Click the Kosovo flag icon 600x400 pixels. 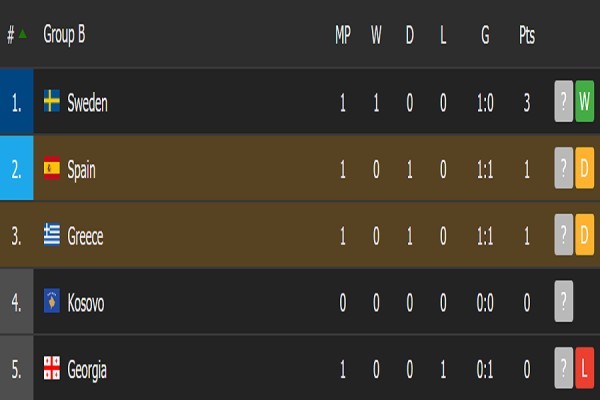[x=52, y=301]
